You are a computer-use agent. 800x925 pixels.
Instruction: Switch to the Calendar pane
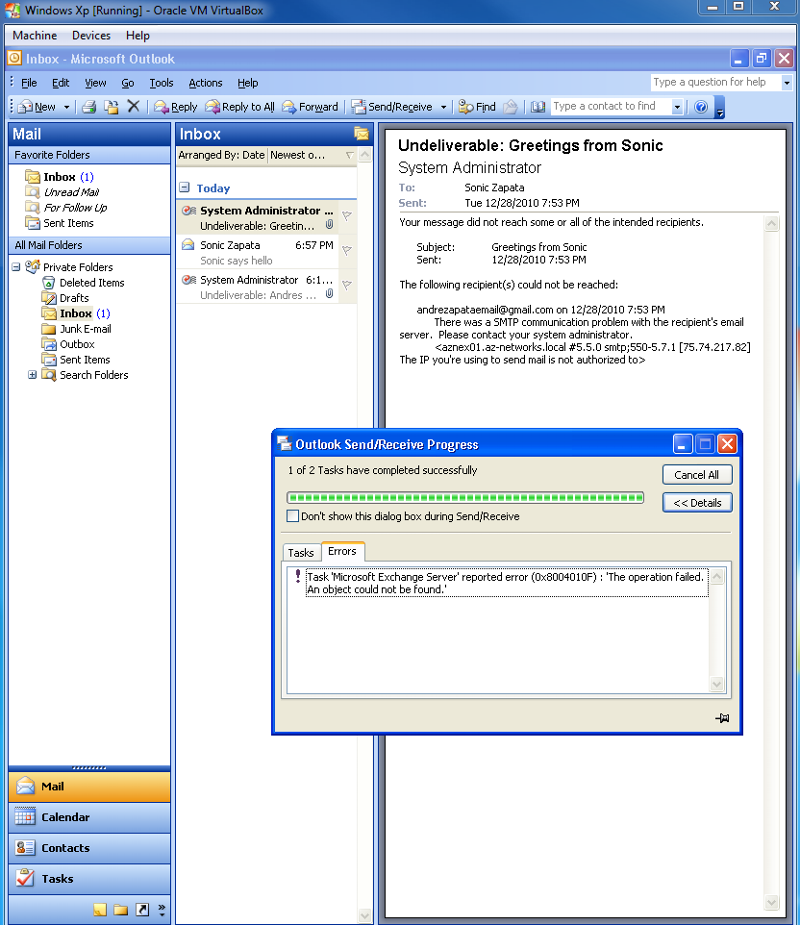(90, 817)
